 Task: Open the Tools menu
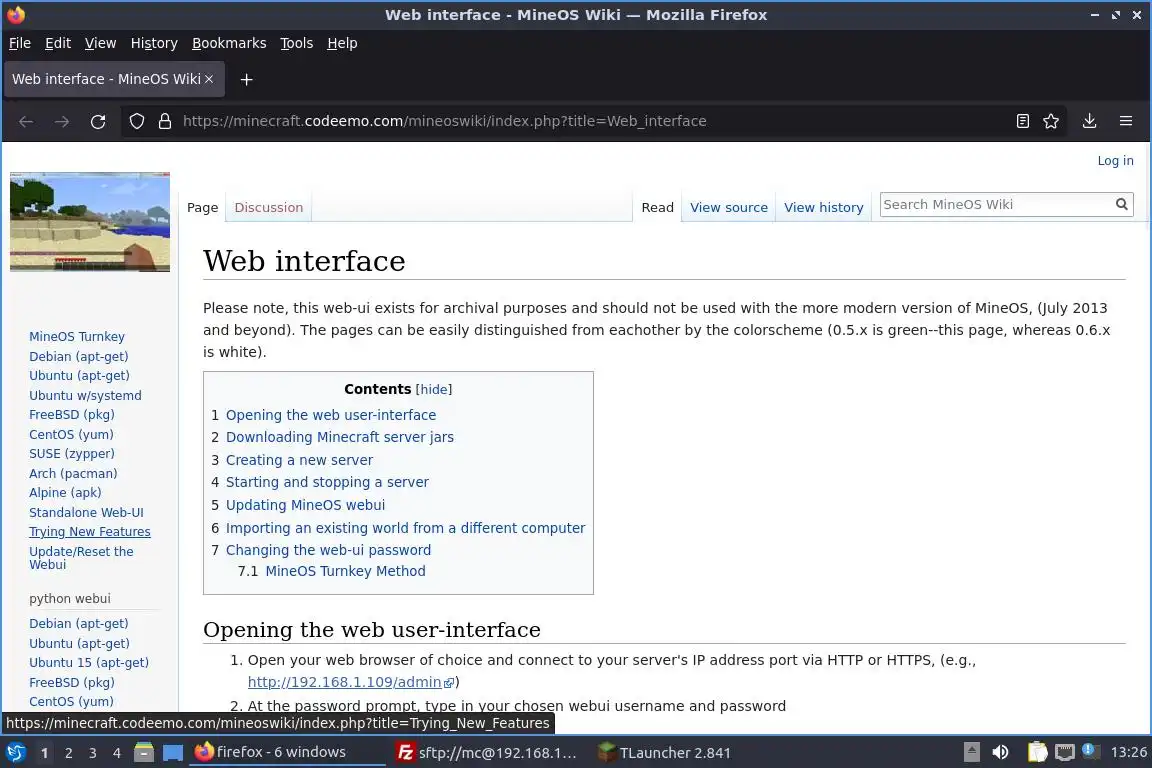point(297,43)
